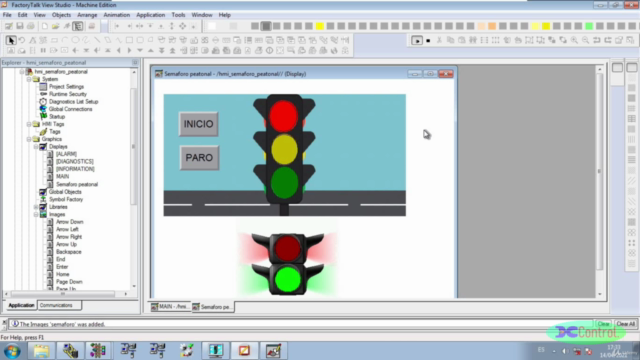This screenshot has width=640, height=360.
Task: Open the File Explorer taskbar icon
Action: [41, 351]
